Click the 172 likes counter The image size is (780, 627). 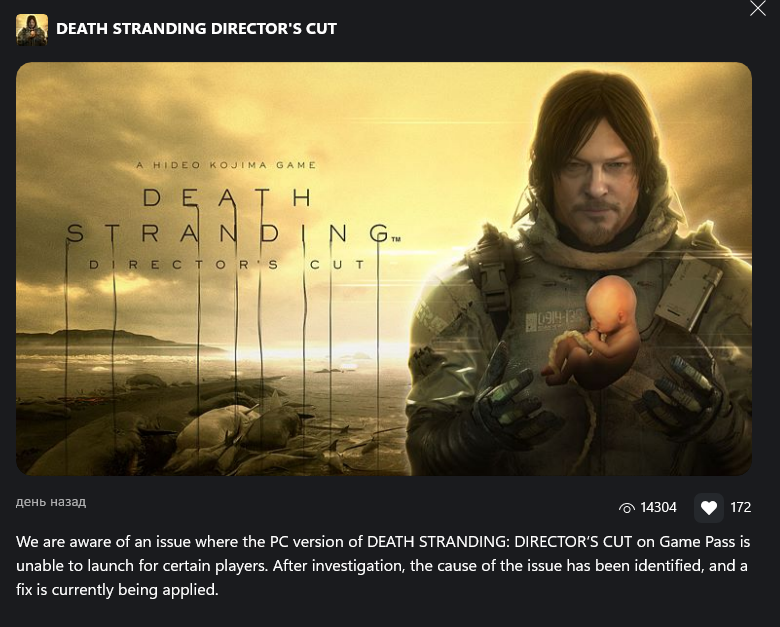740,508
